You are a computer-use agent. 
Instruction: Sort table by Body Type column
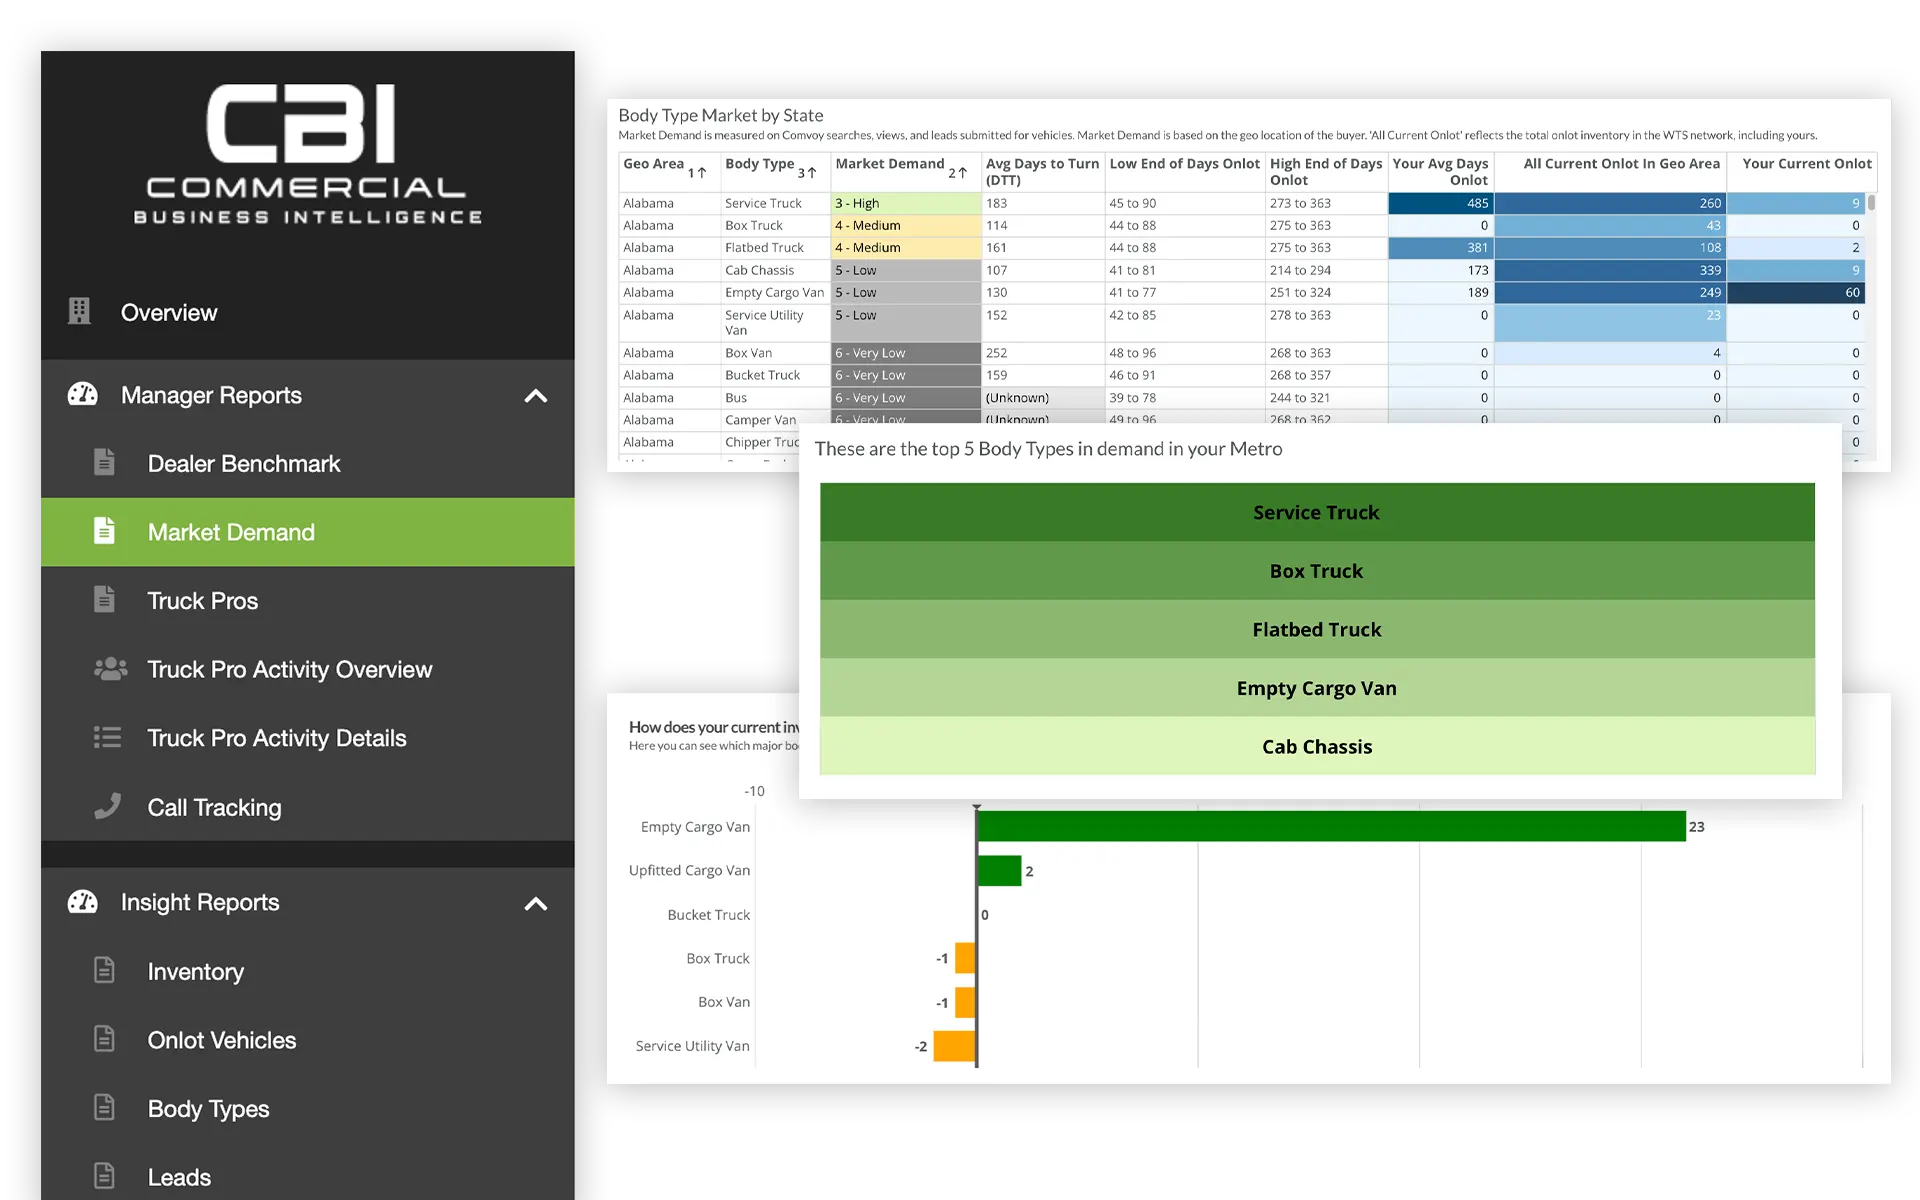pyautogui.click(x=761, y=164)
